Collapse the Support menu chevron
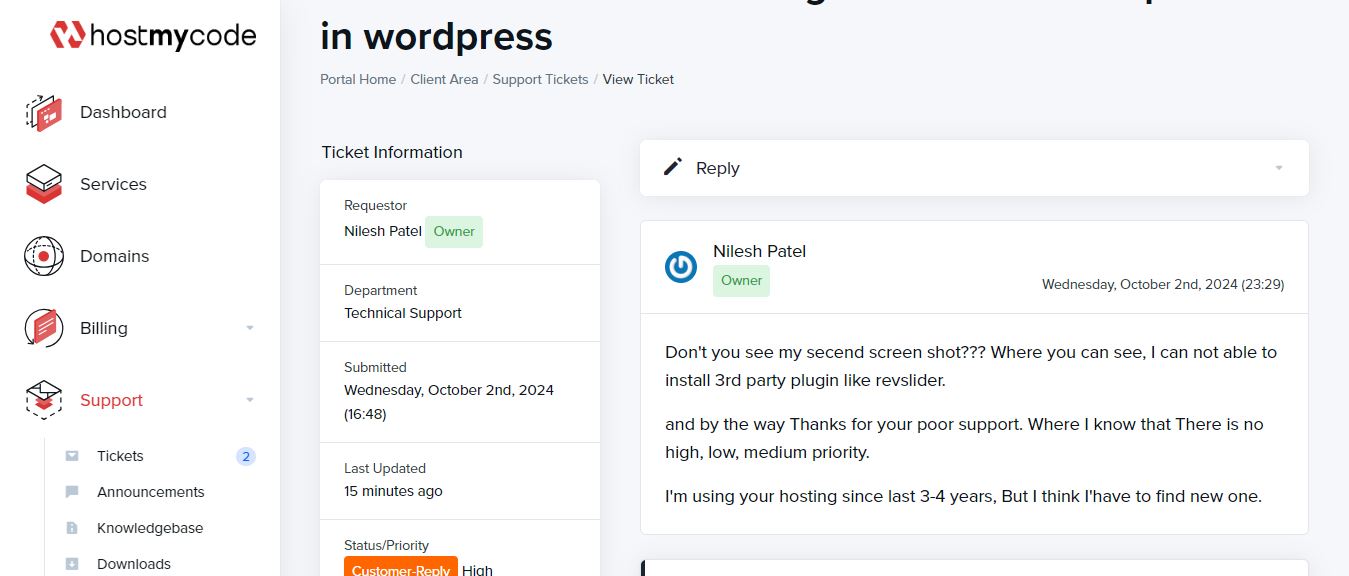 249,400
